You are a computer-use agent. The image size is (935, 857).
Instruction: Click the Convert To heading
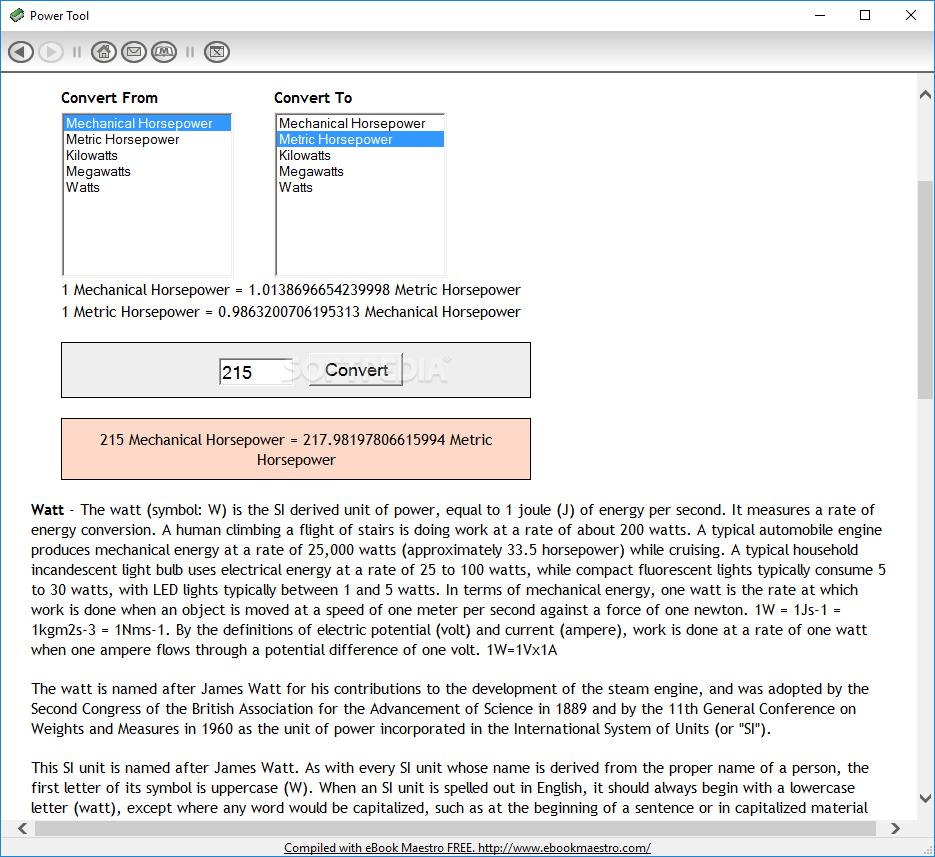coord(313,98)
